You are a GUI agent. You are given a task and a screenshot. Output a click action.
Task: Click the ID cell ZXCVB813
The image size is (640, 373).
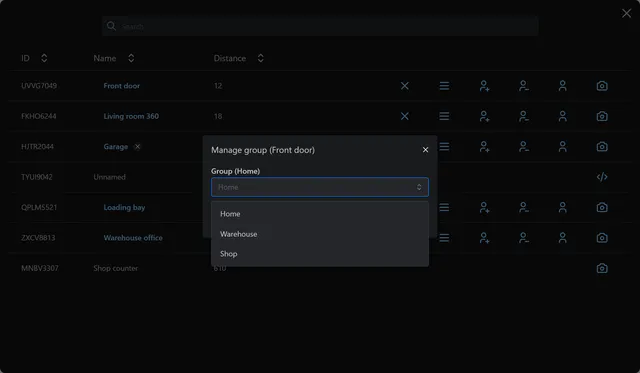pyautogui.click(x=38, y=238)
